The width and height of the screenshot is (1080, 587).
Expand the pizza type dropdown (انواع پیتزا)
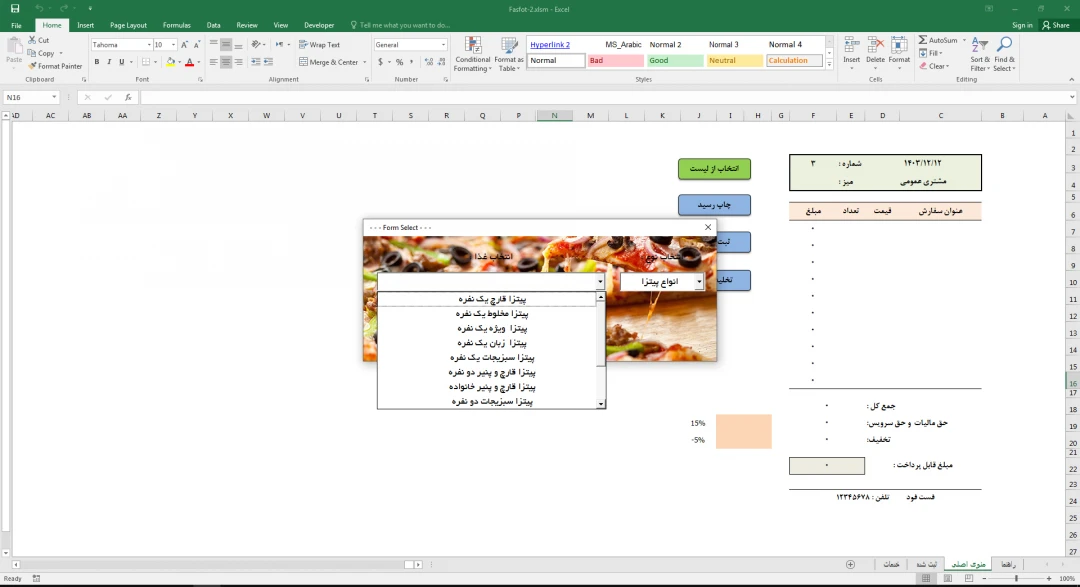coord(699,283)
